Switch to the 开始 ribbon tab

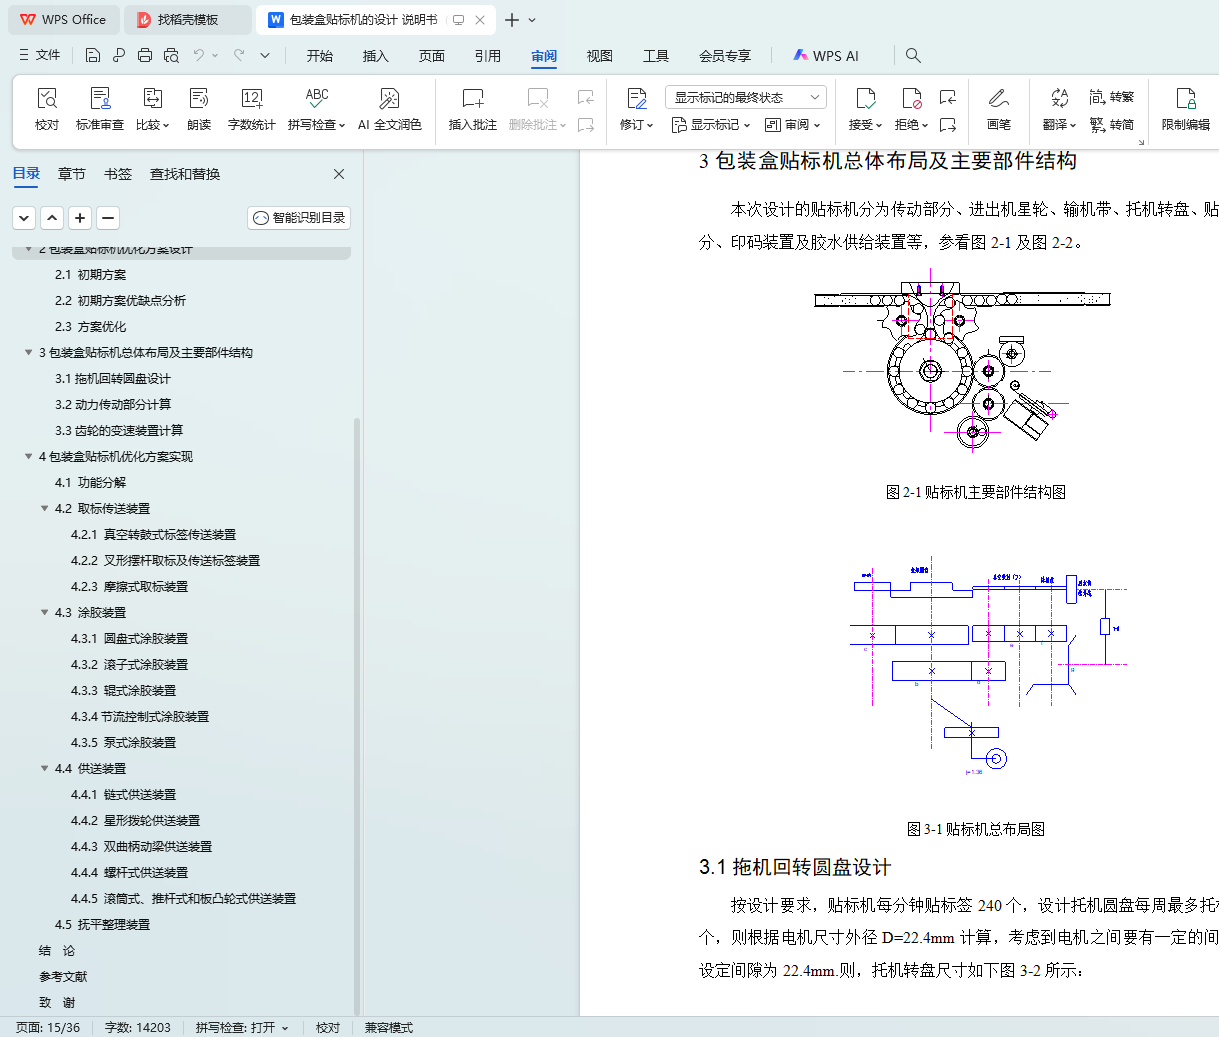pyautogui.click(x=320, y=56)
